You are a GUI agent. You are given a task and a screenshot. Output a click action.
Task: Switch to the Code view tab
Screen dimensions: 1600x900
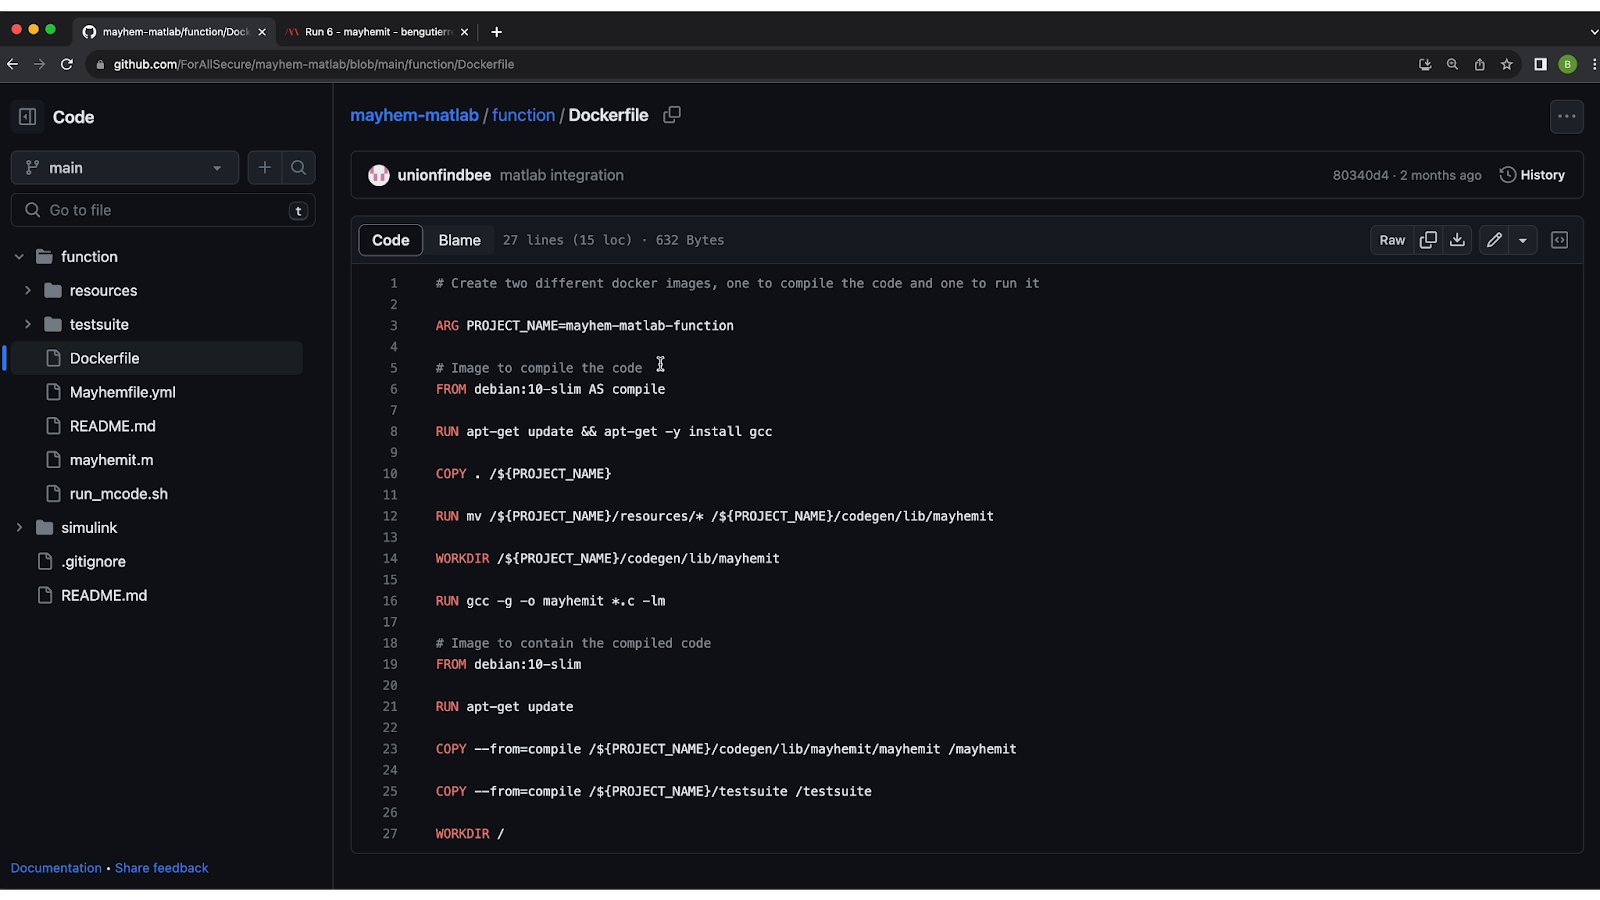click(x=391, y=240)
